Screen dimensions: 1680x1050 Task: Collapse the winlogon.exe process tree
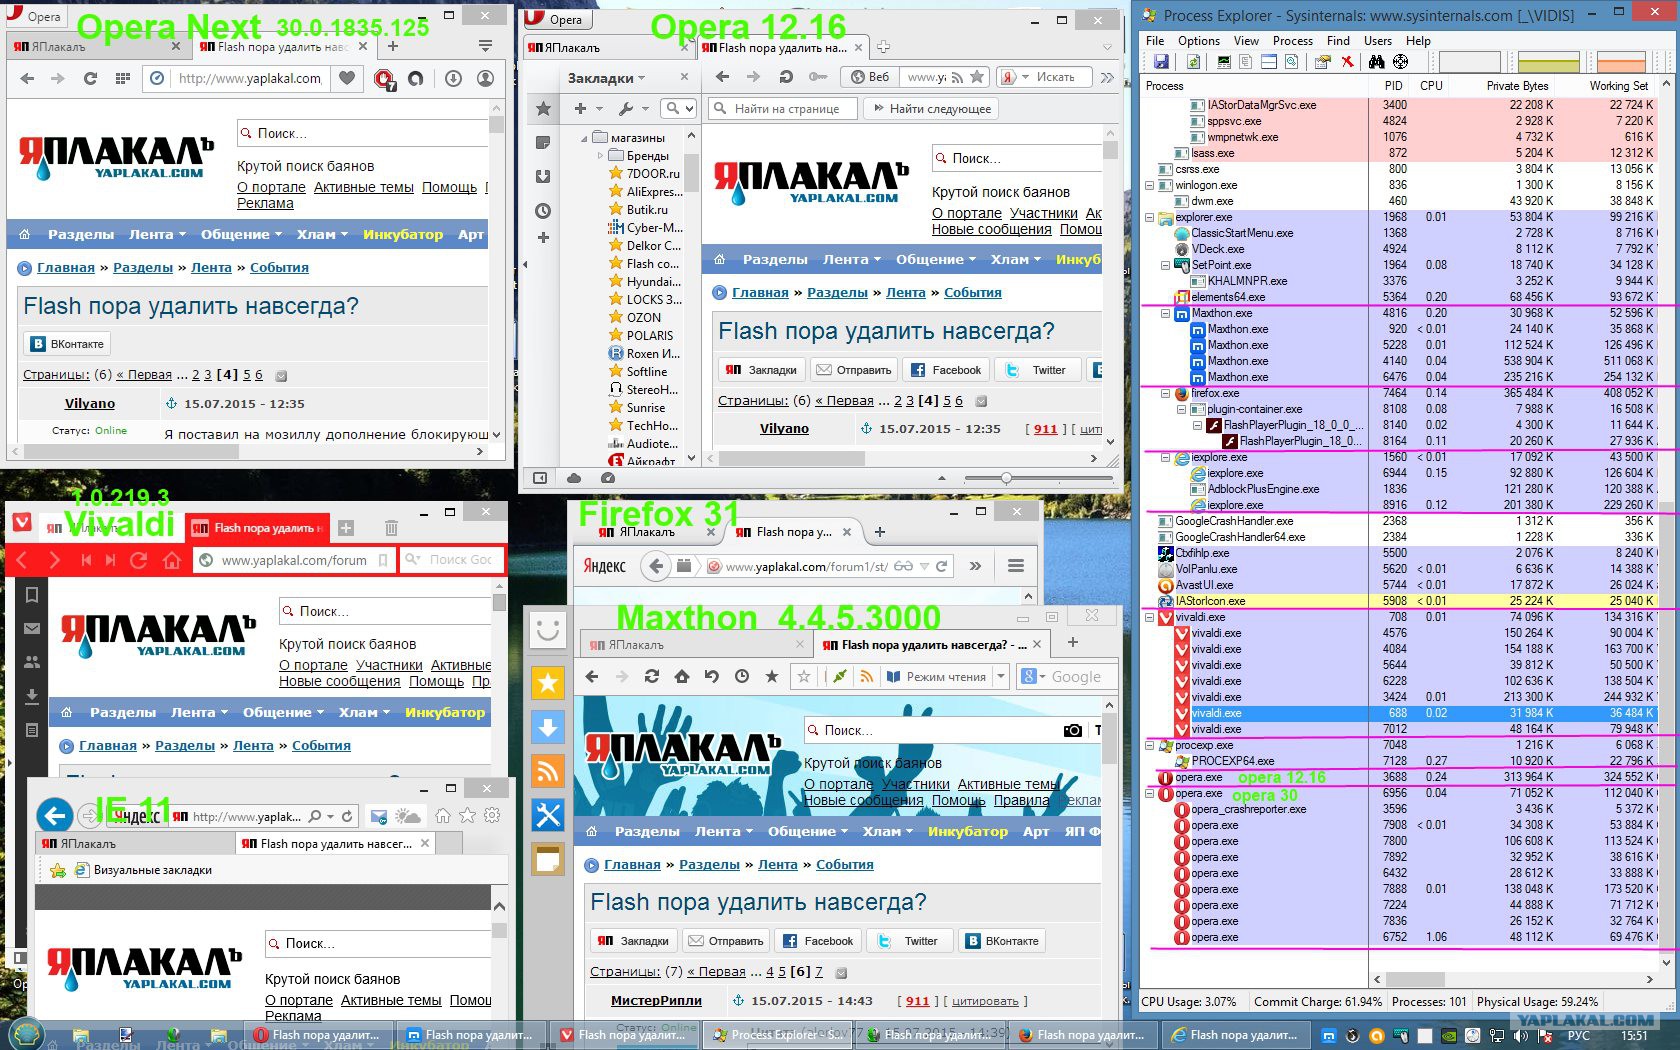[x=1149, y=185]
